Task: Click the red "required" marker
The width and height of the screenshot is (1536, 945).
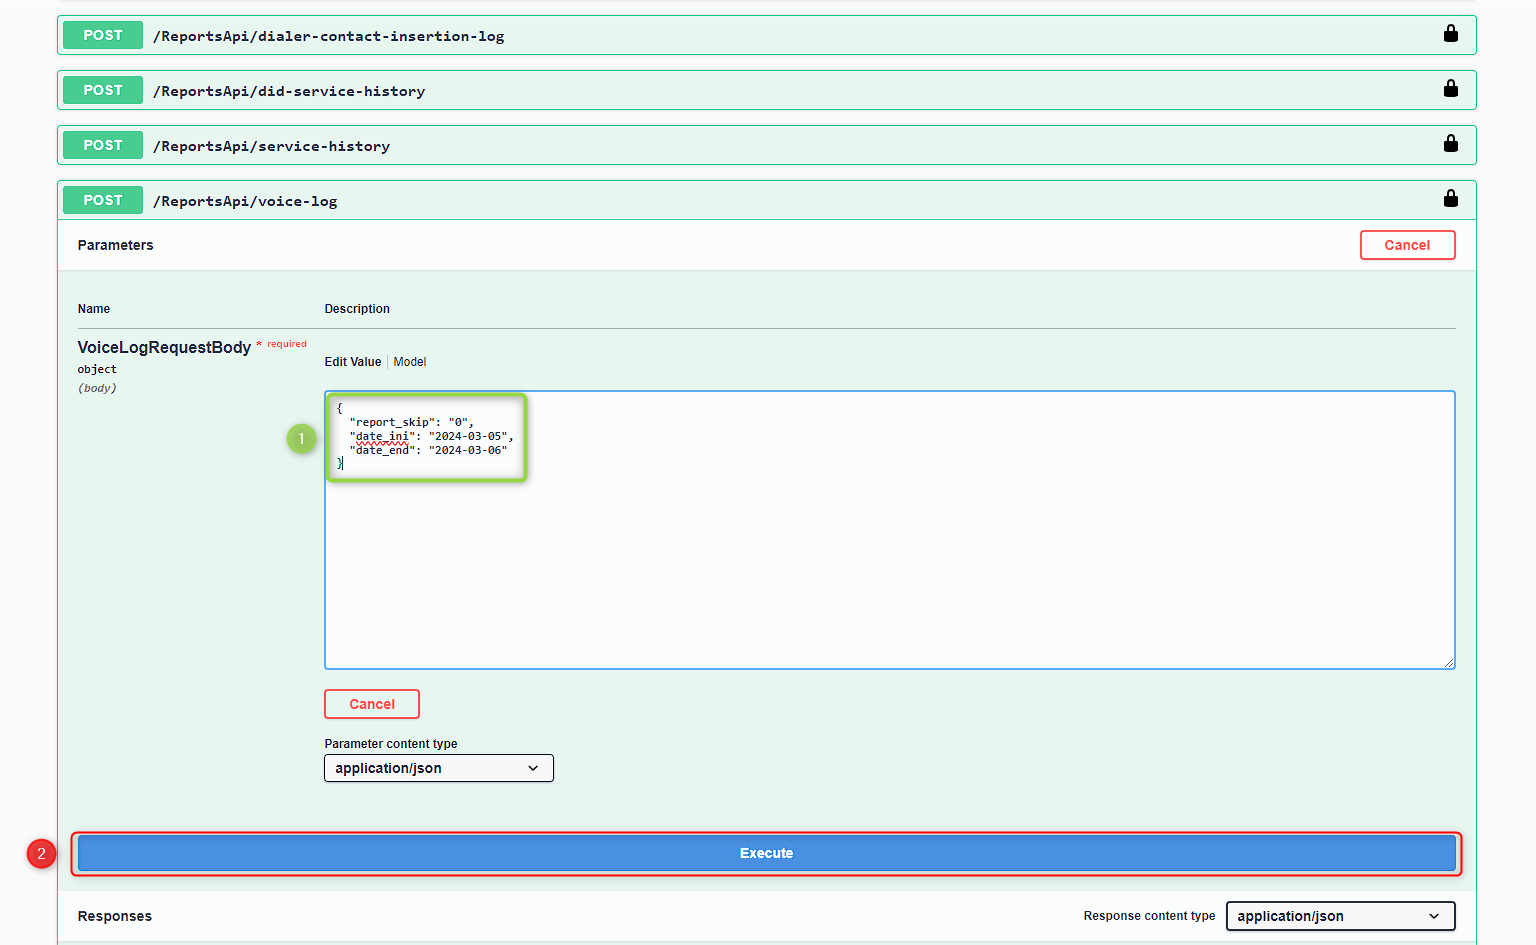Action: tap(286, 344)
